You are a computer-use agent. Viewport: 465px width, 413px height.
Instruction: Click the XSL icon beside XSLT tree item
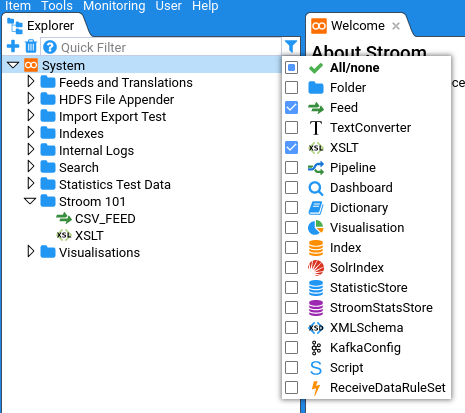[64, 235]
